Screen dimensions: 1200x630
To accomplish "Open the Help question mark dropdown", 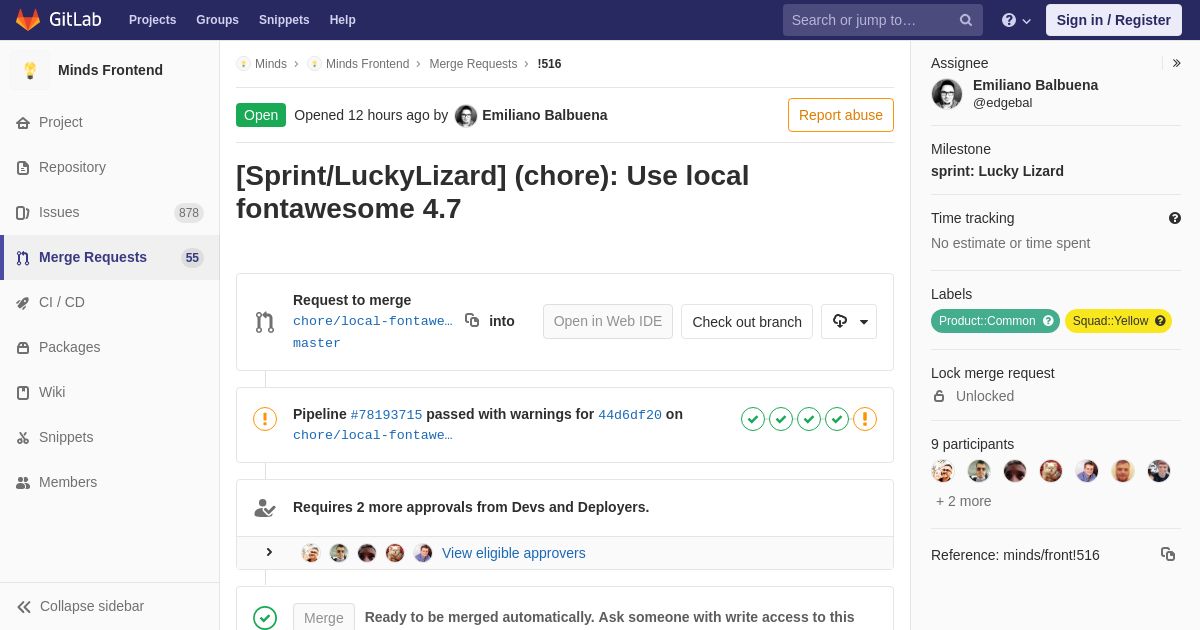I will click(1016, 20).
